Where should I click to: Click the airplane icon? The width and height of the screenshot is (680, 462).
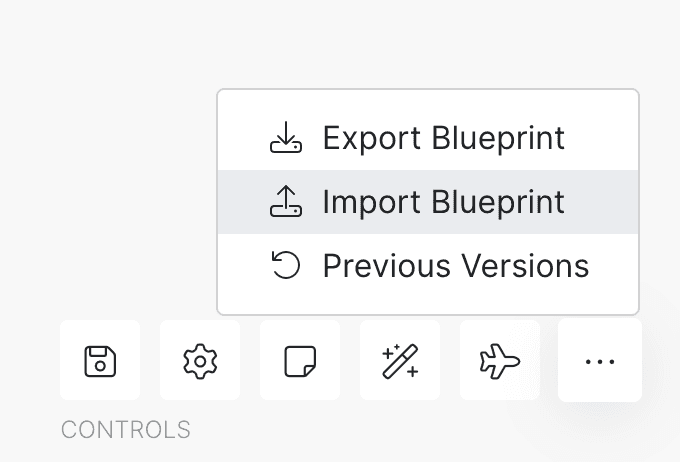(x=500, y=361)
